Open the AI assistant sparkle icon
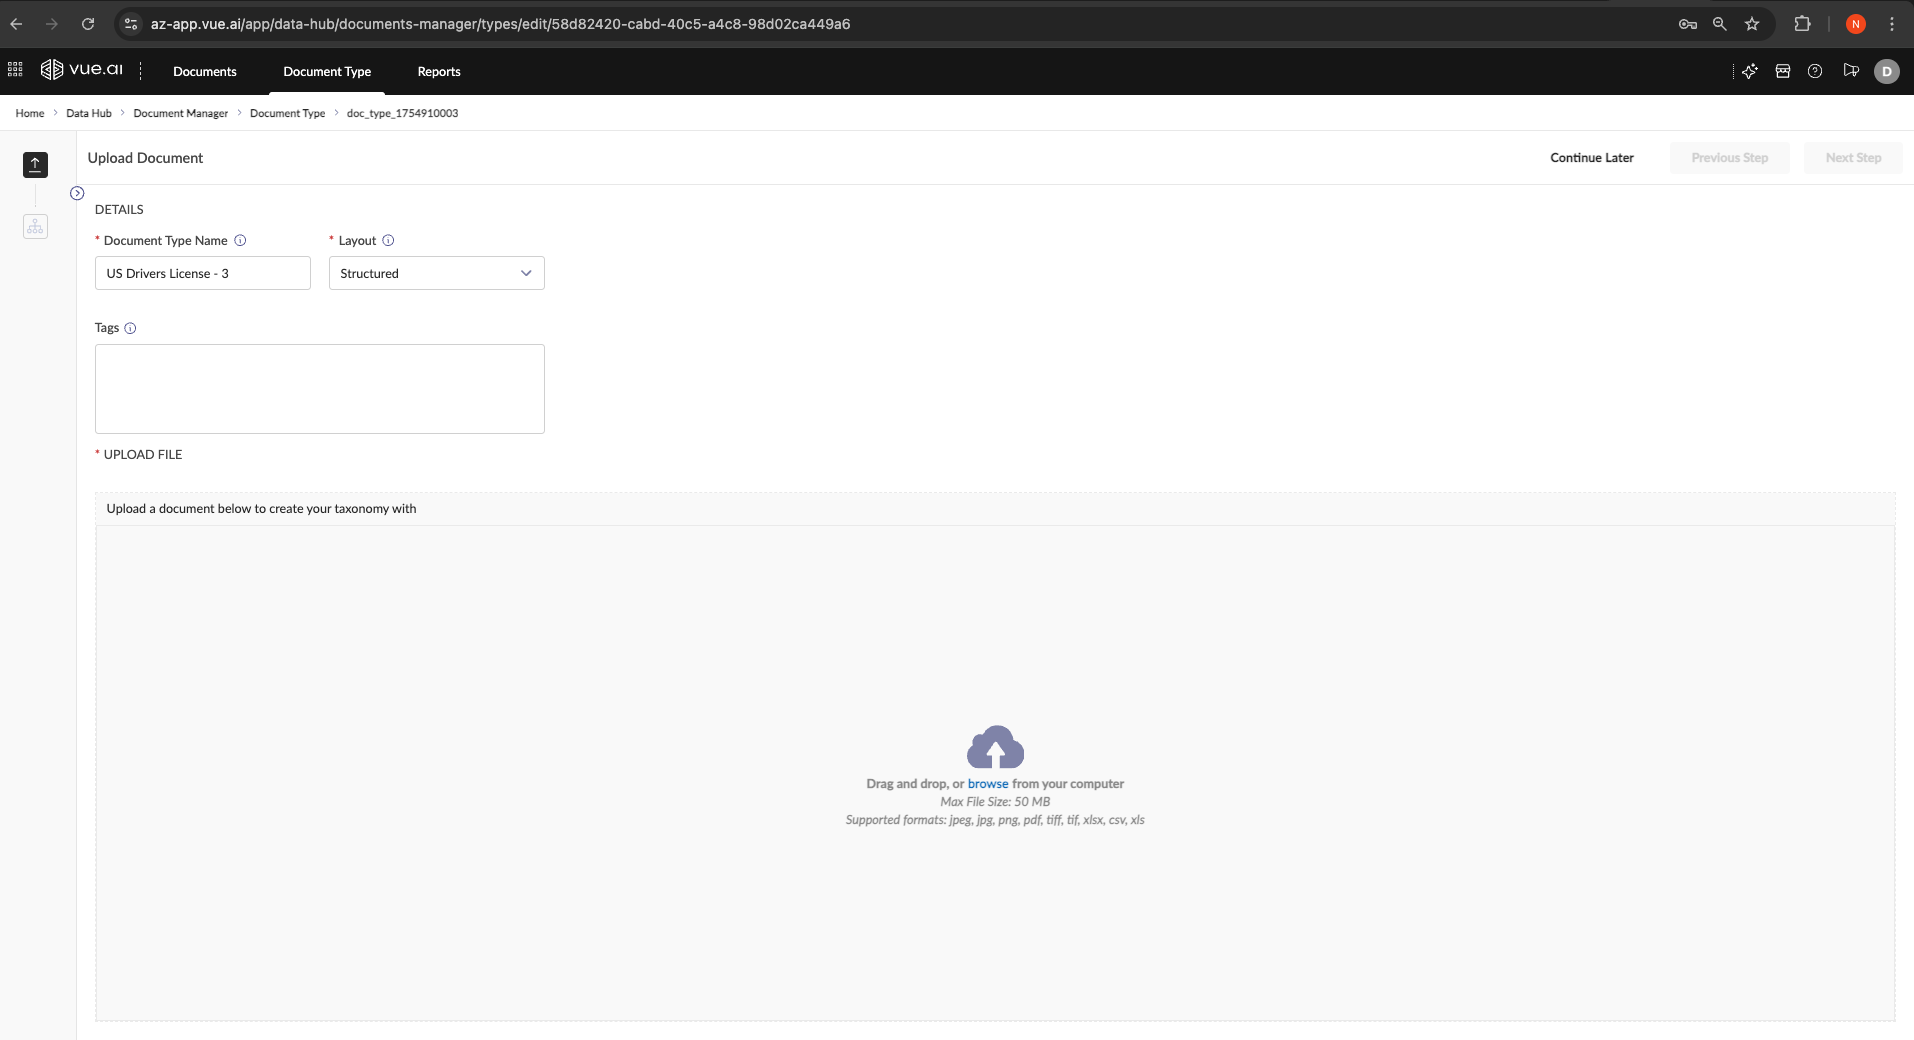The height and width of the screenshot is (1040, 1914). tap(1749, 71)
